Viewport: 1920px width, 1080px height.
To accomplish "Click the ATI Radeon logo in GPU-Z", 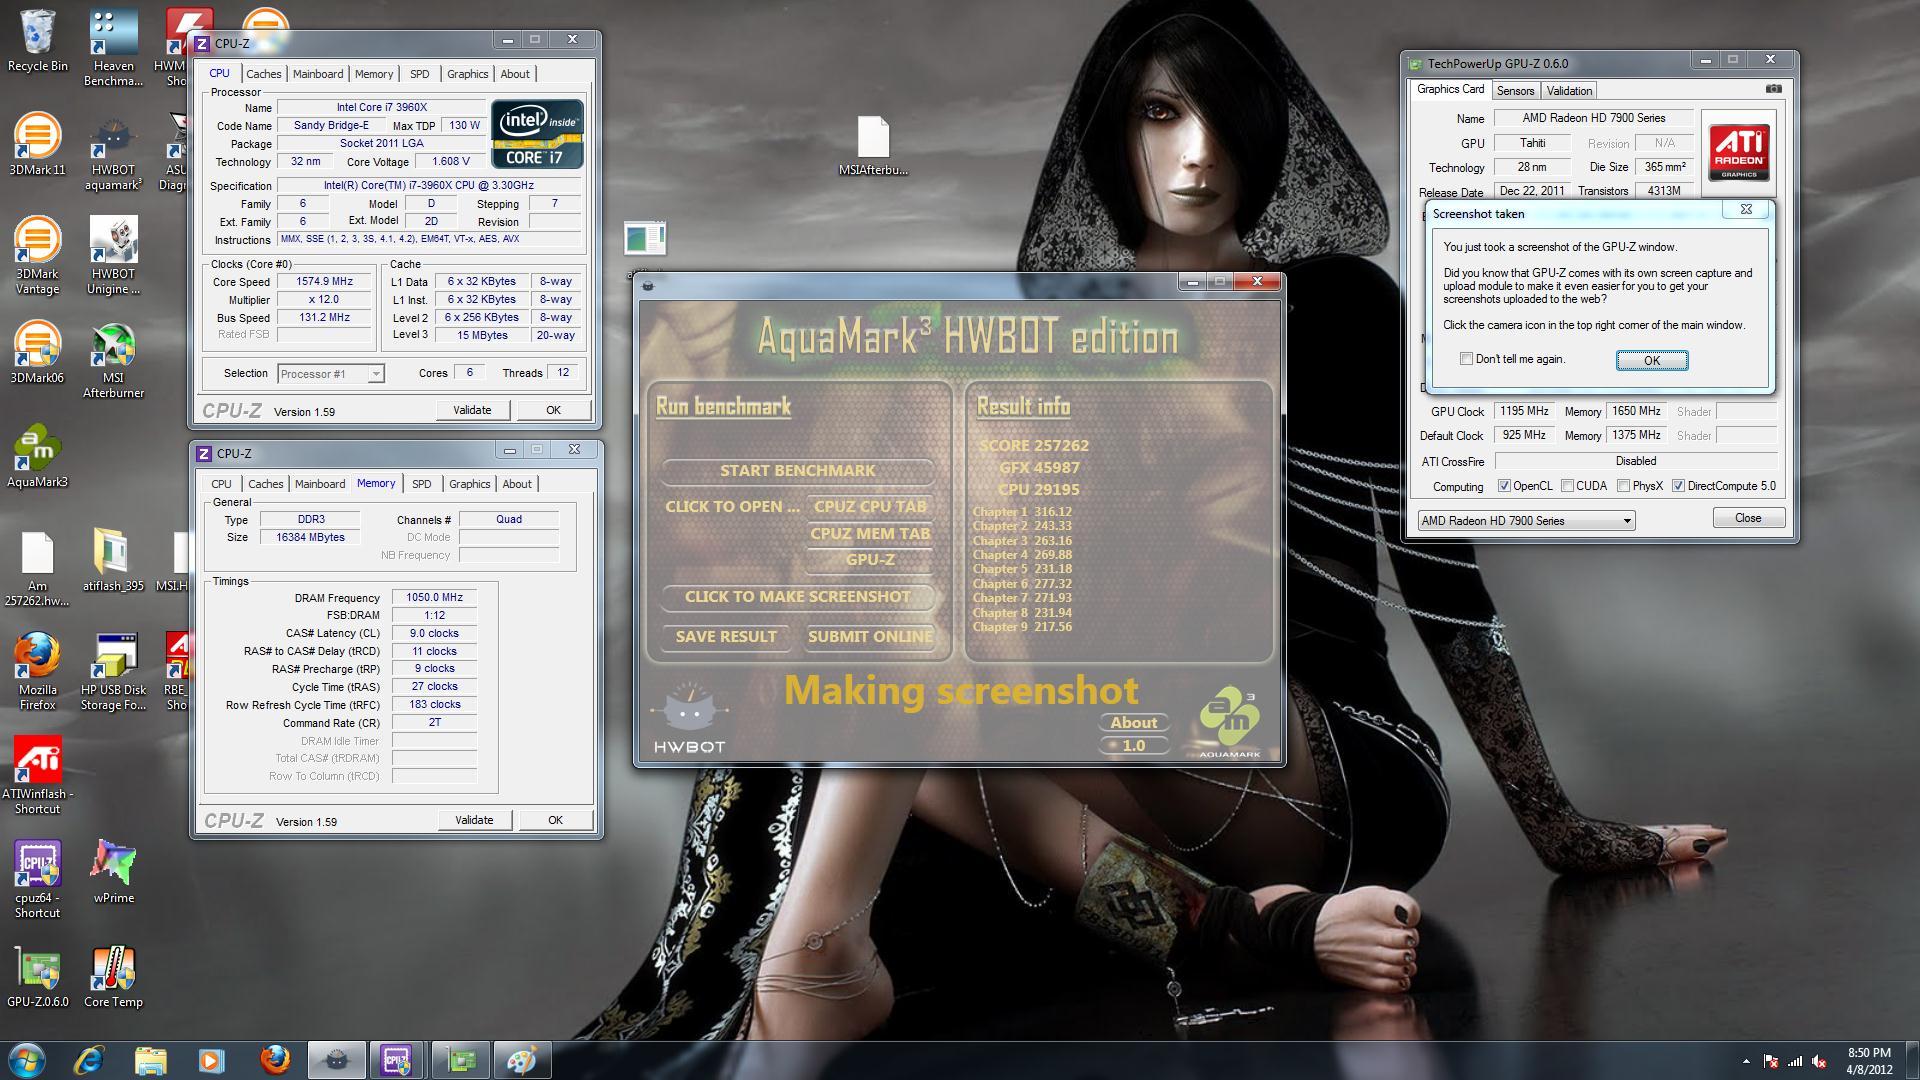I will click(x=1739, y=152).
